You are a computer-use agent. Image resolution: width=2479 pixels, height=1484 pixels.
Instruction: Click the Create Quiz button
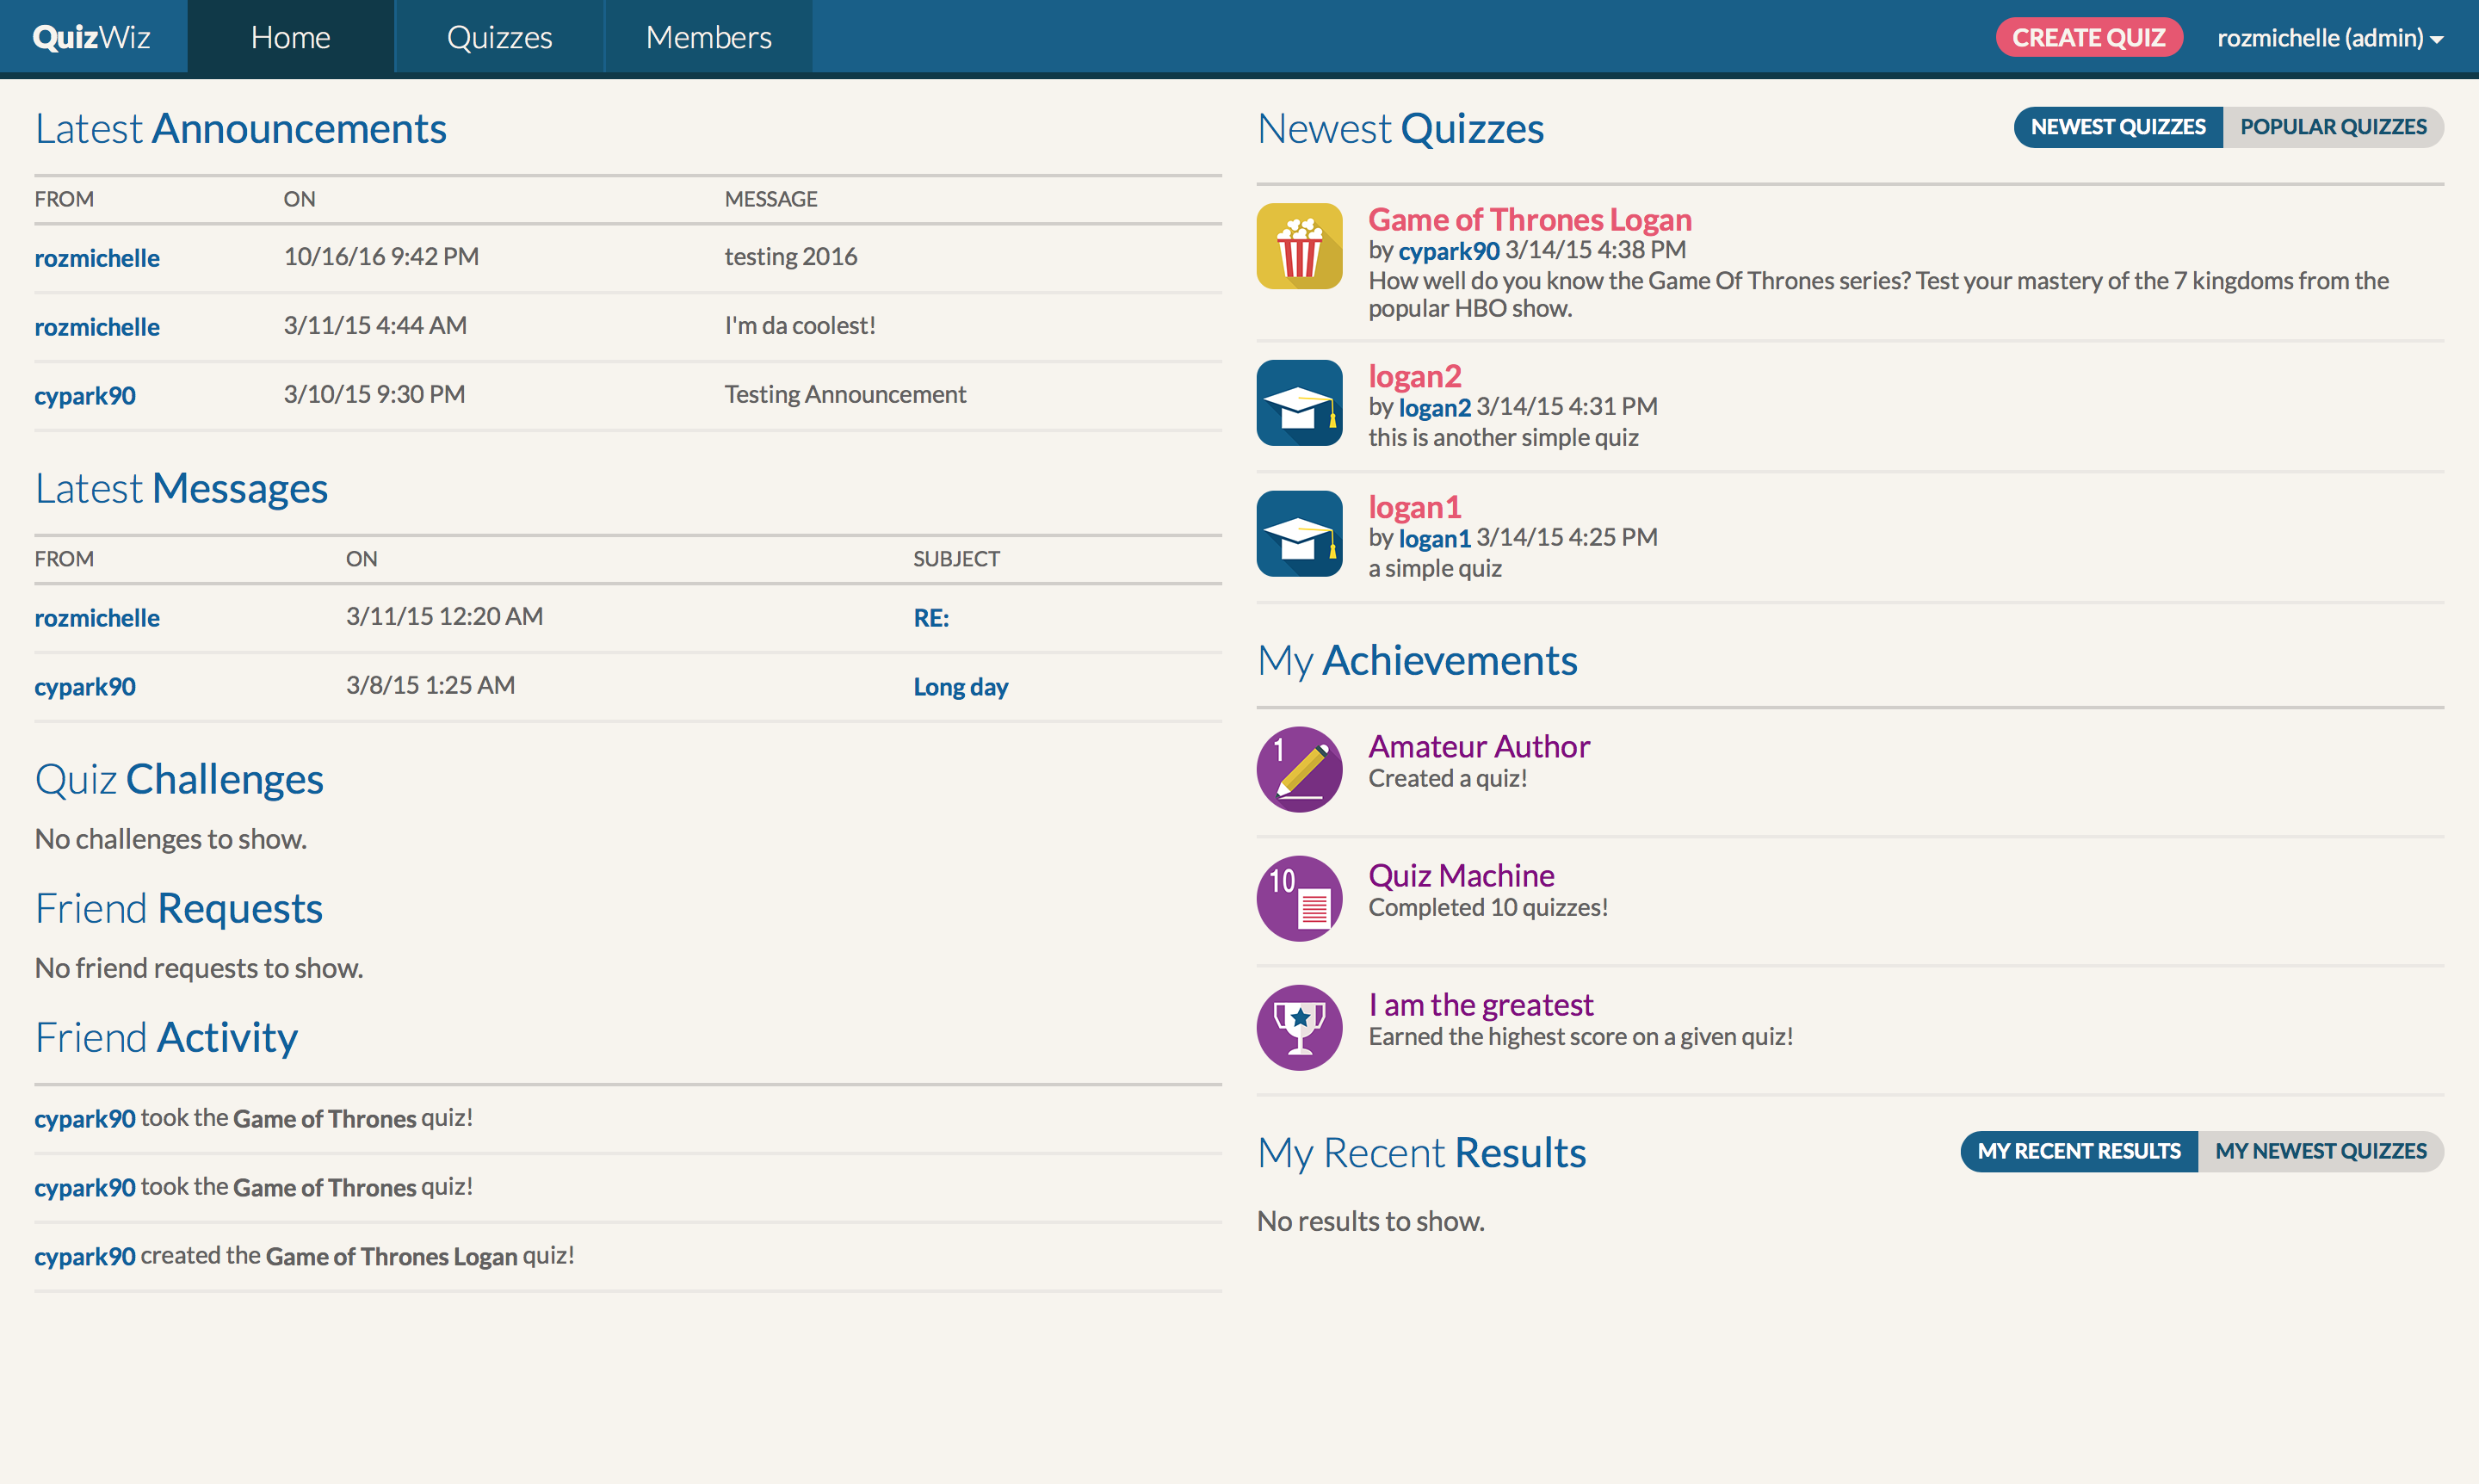click(x=2088, y=38)
